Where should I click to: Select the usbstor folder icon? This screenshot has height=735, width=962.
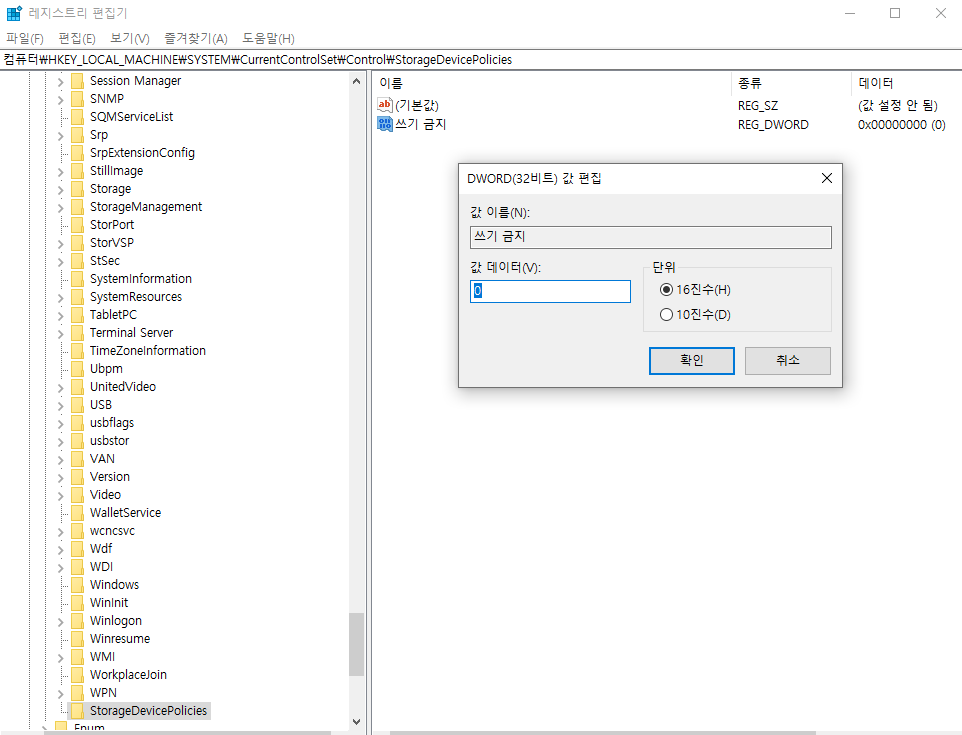coord(77,441)
